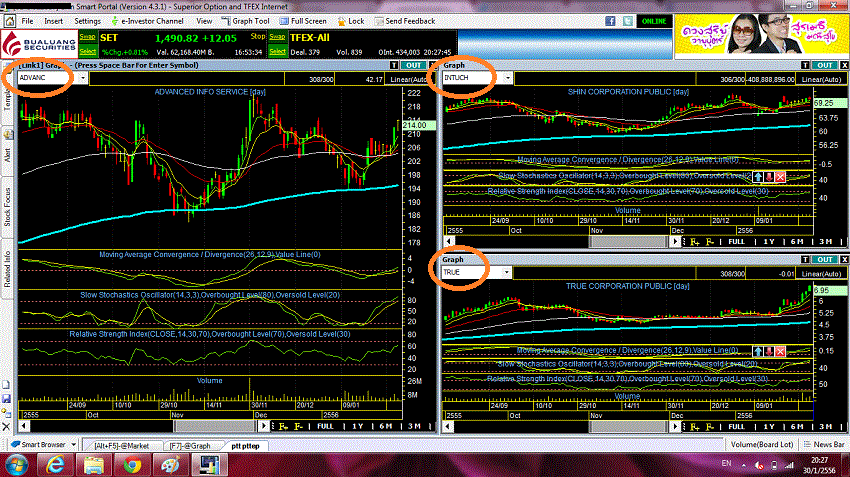This screenshot has width=850, height=477.
Task: Click F- zoom in INTUCH graph
Action: click(x=710, y=242)
